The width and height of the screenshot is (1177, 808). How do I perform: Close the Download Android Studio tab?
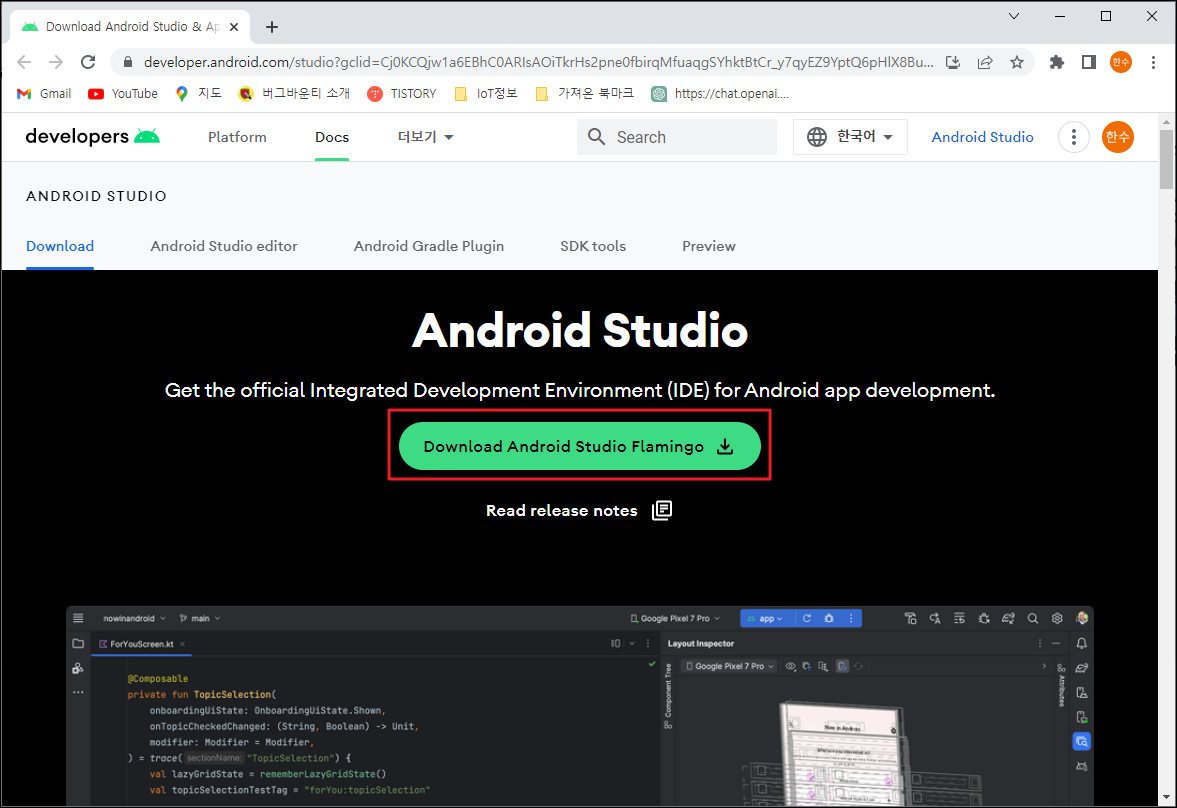233,27
